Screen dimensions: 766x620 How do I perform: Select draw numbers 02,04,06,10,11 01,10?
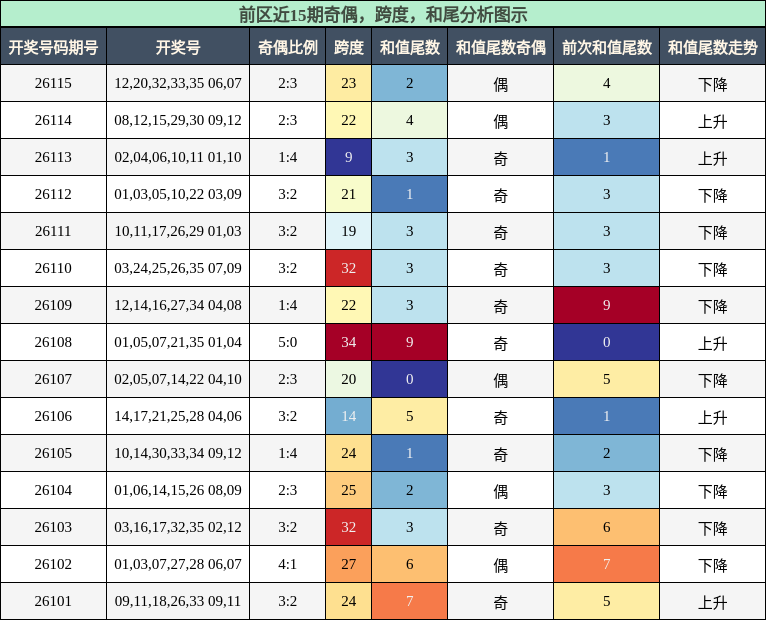[x=178, y=157]
